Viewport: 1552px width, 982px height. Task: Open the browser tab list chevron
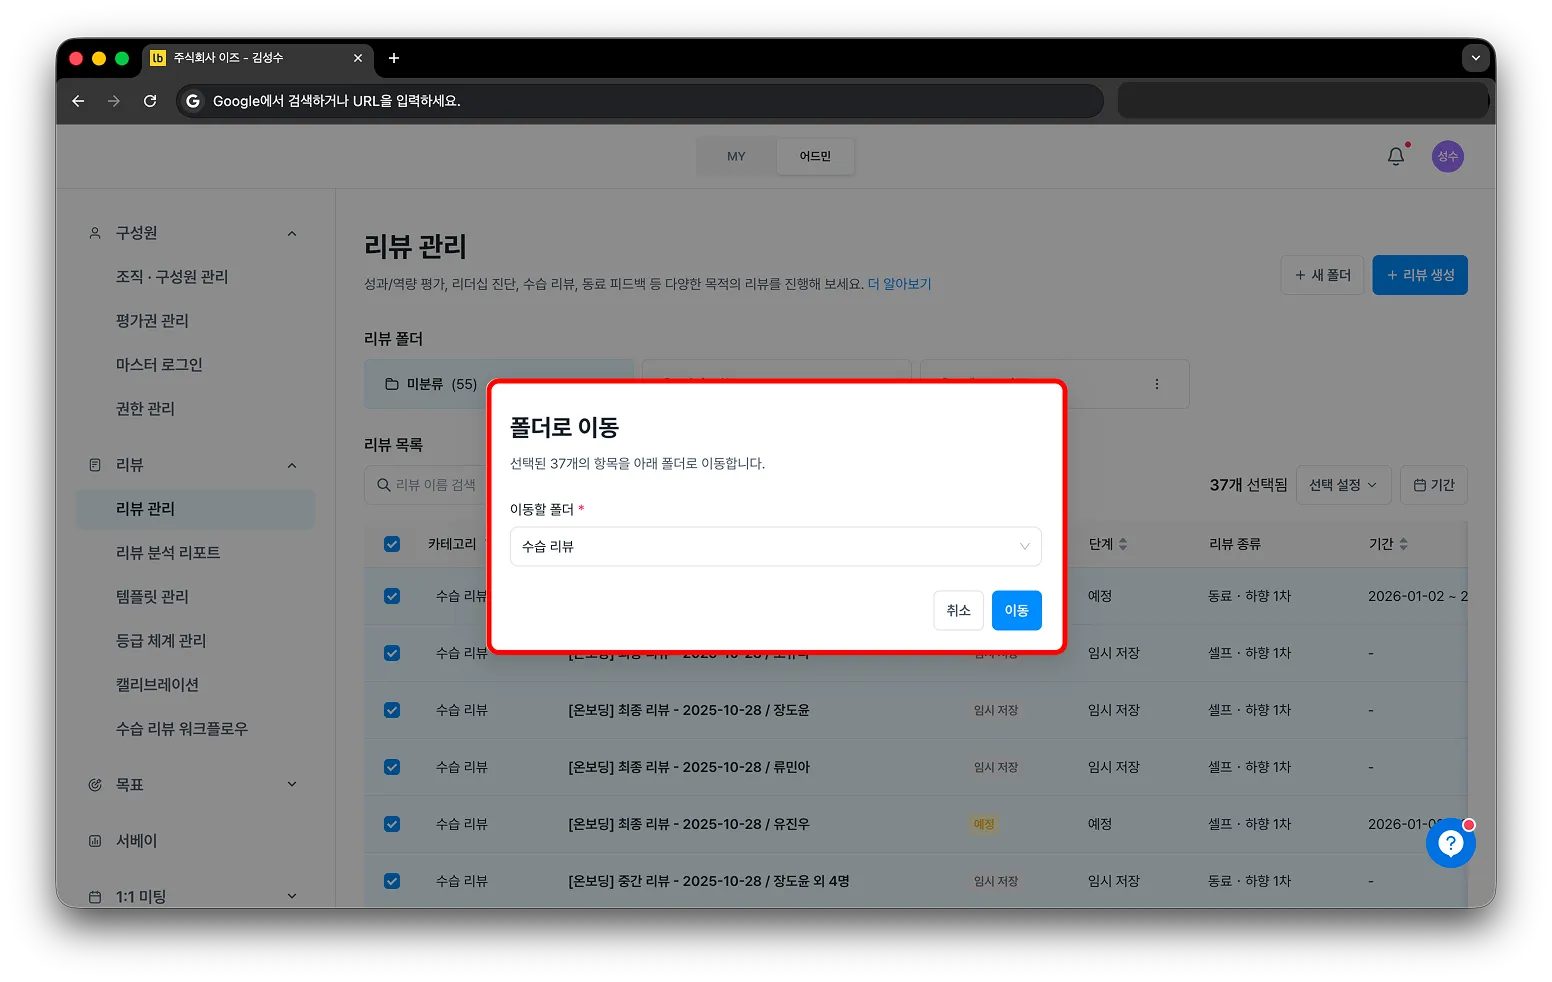coord(1476,58)
